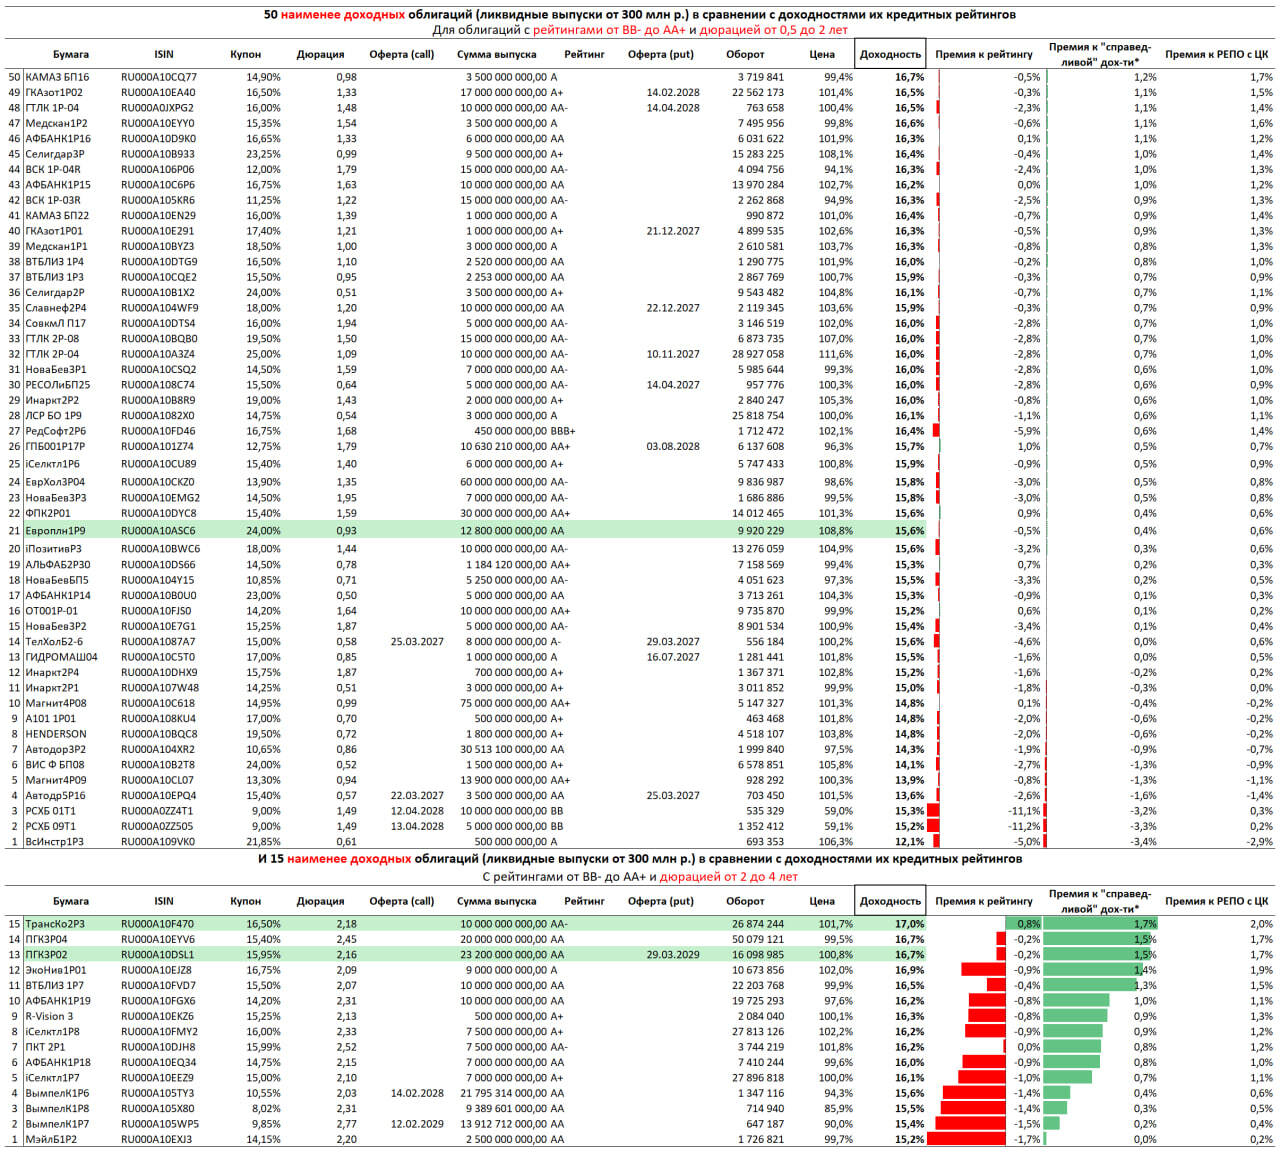Image resolution: width=1280 pixels, height=1153 pixels.
Task: Select the HENDERSON bond name
Action: [x=56, y=734]
